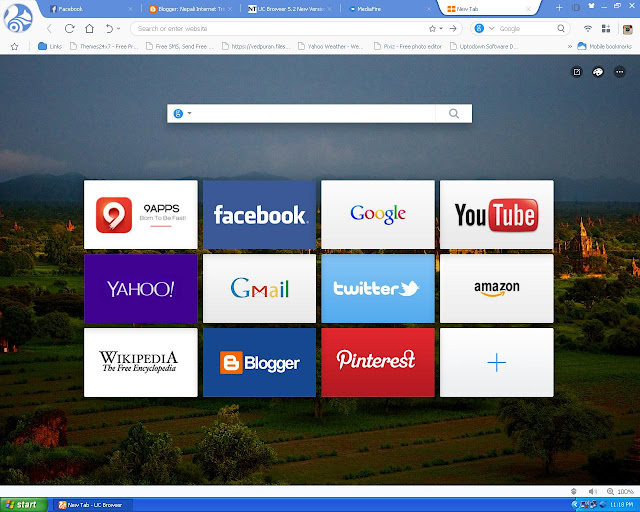The width and height of the screenshot is (640, 512).
Task: Toggle sound with status bar speaker icon
Action: click(593, 491)
